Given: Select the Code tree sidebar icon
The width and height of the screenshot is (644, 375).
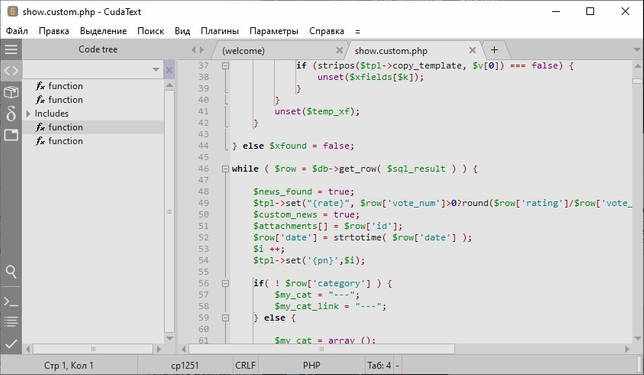Looking at the screenshot, I should click(x=11, y=71).
